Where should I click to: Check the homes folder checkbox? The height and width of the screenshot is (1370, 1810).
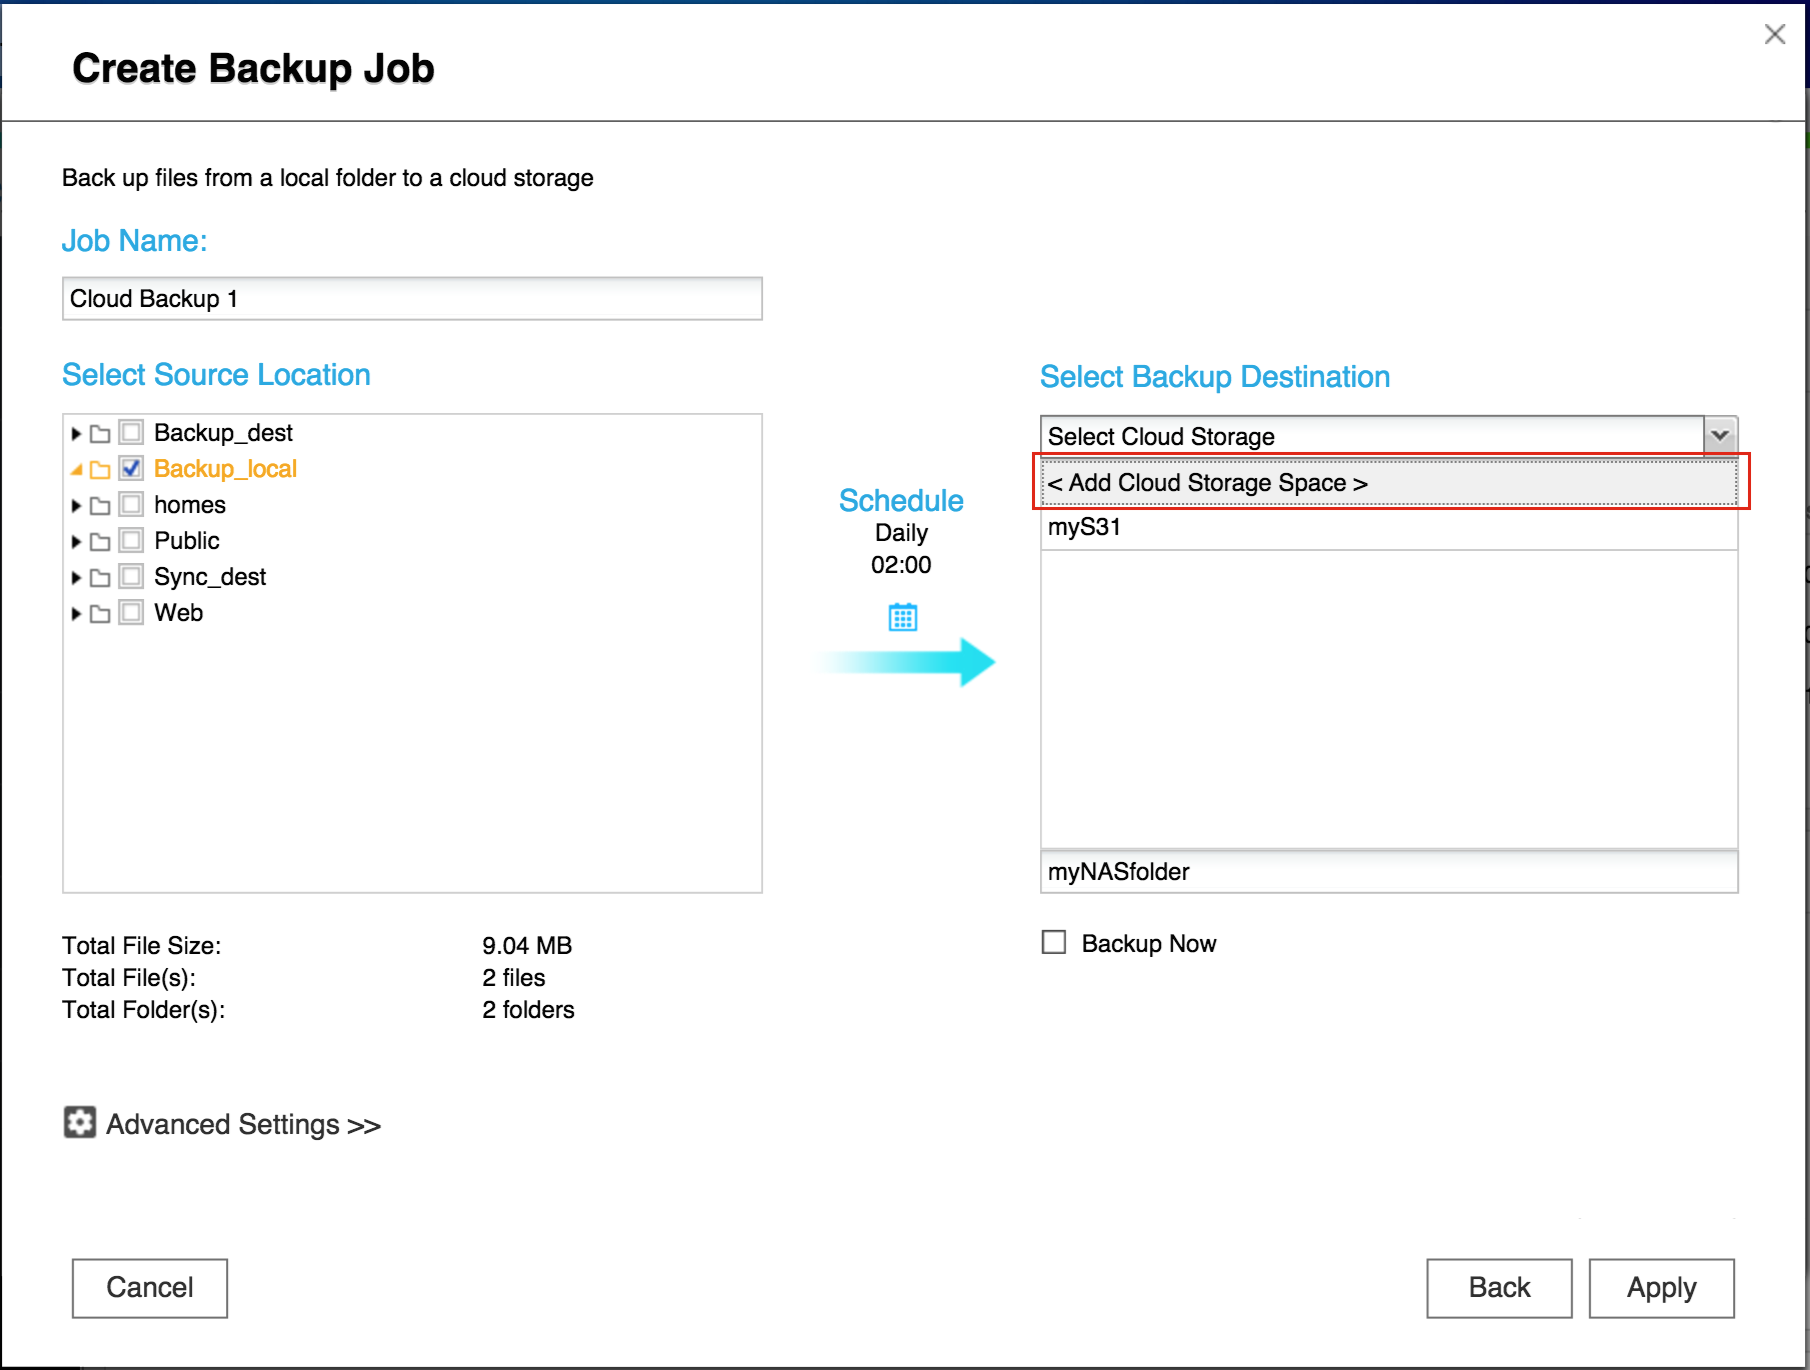[x=131, y=504]
